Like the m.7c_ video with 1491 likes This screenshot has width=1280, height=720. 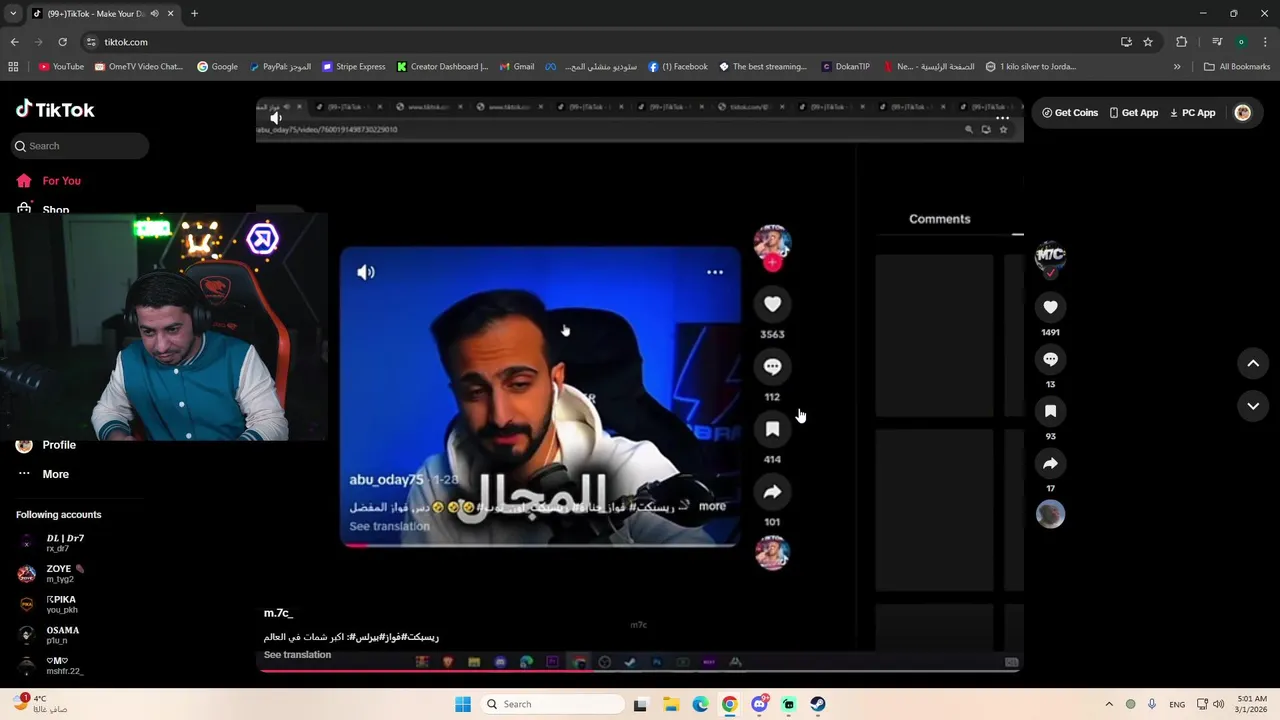pyautogui.click(x=1050, y=307)
